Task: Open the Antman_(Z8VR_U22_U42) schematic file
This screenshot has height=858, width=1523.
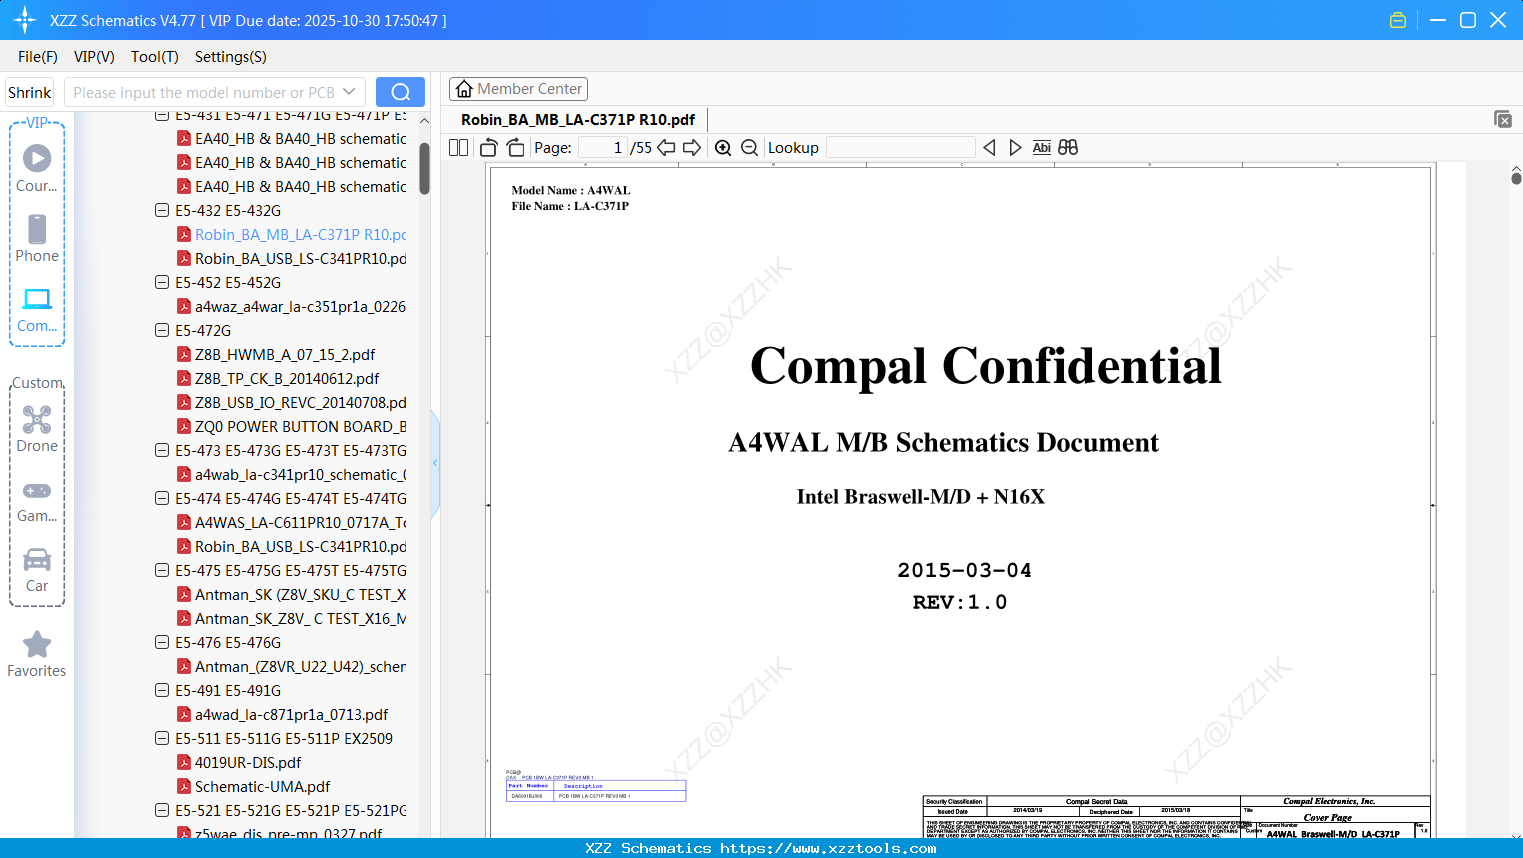Action: (x=292, y=666)
